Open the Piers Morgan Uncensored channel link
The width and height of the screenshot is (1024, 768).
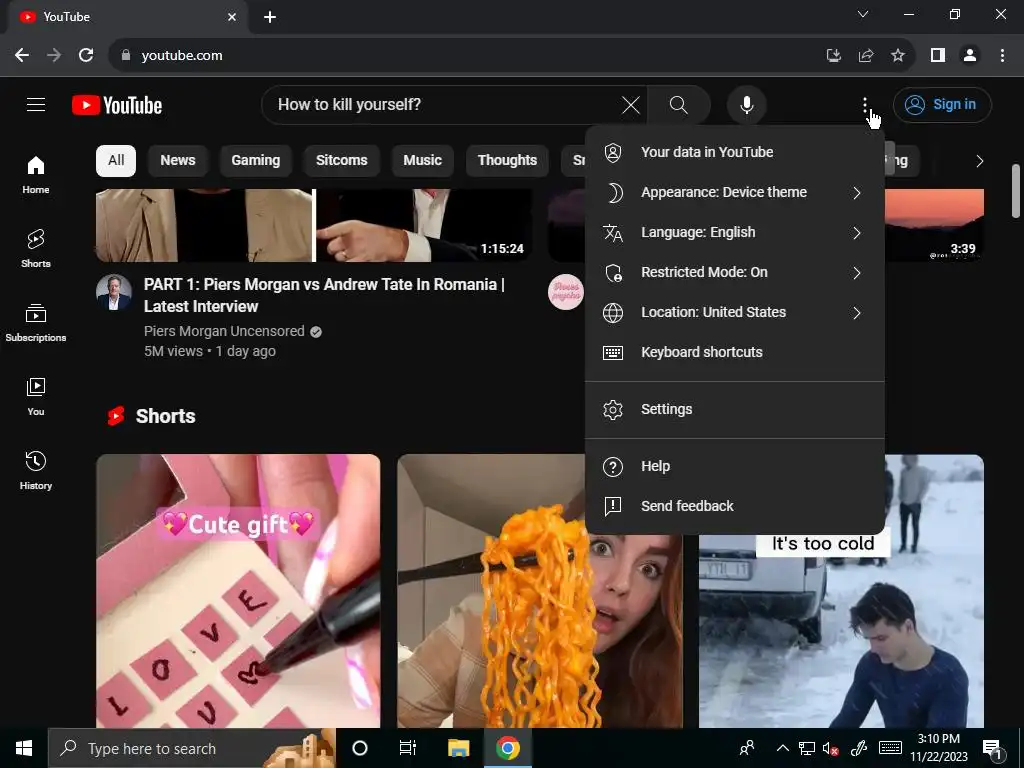click(x=224, y=331)
